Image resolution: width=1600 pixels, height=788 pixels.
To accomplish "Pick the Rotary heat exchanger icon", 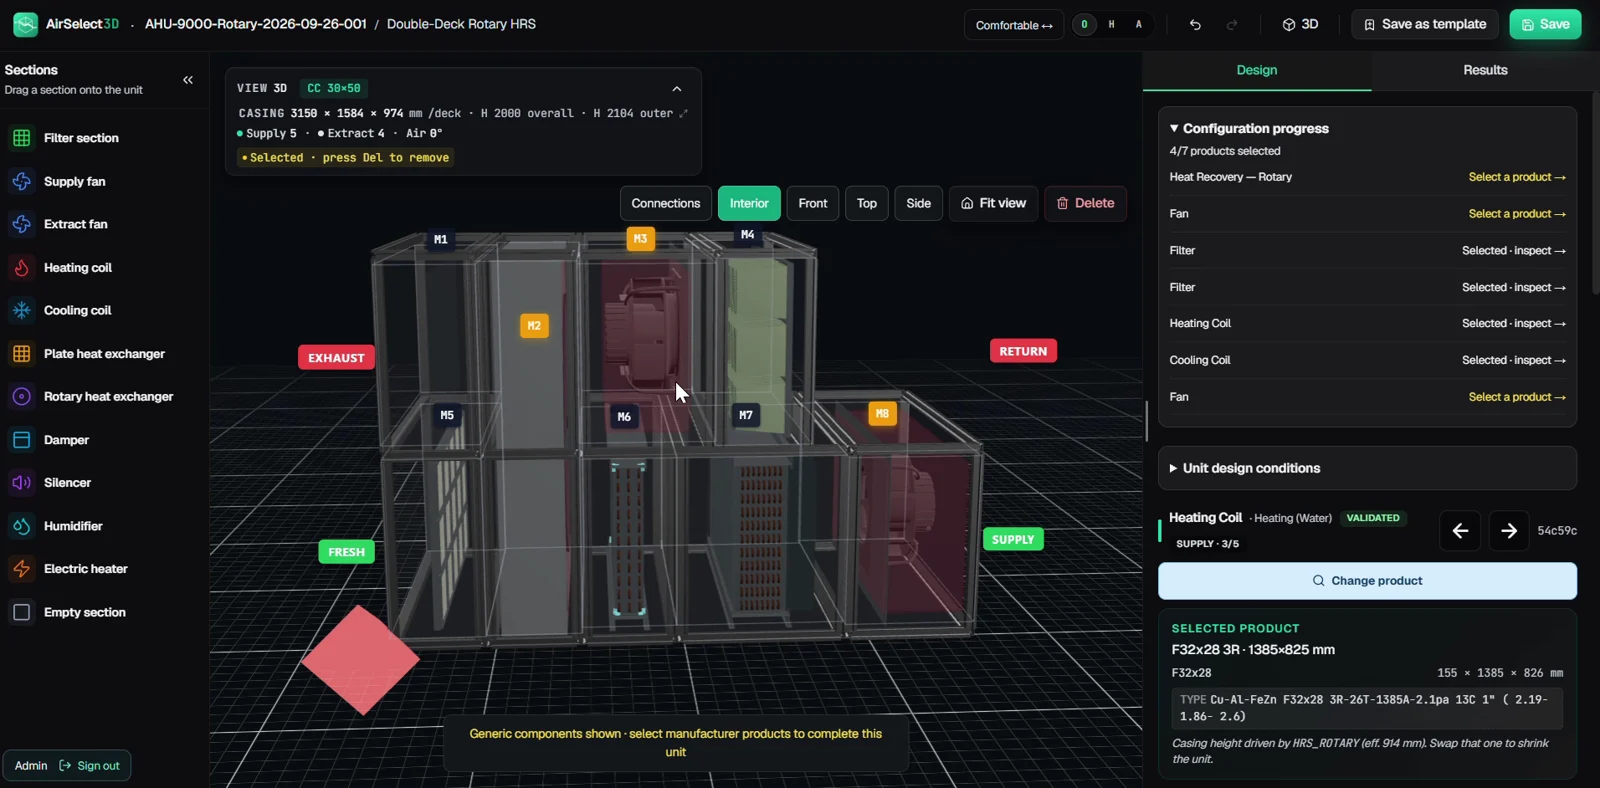I will click(x=22, y=397).
